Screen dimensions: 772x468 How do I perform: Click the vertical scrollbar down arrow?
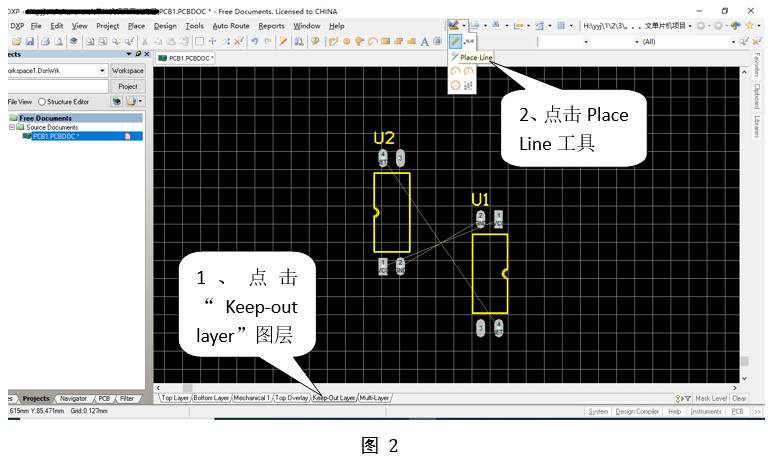tap(744, 378)
